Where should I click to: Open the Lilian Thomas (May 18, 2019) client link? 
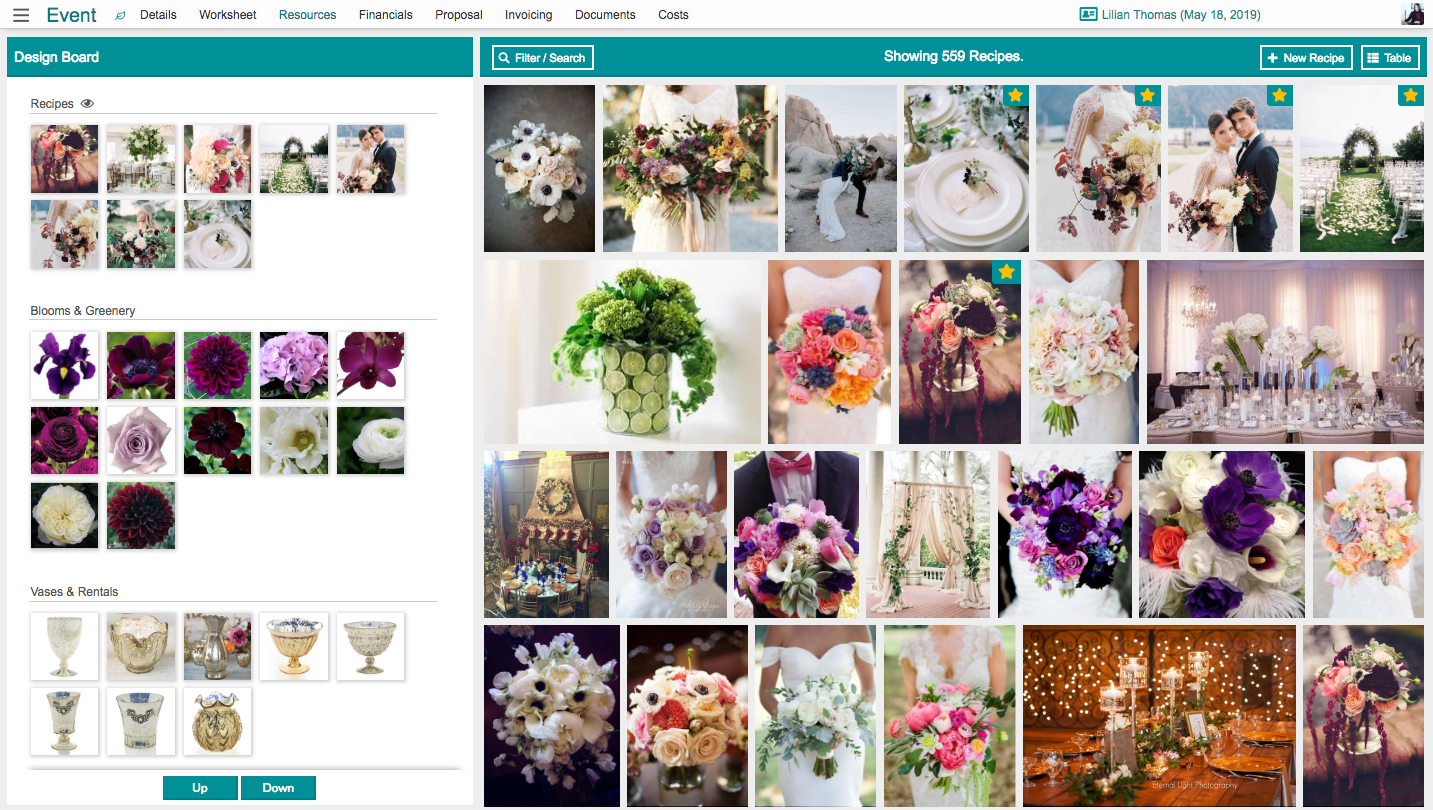[x=1180, y=15]
